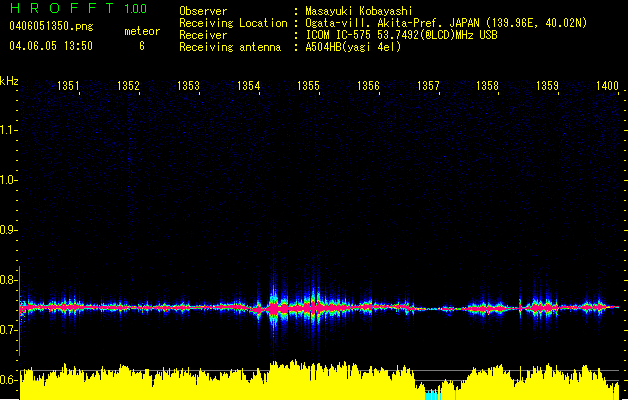
Task: Click the 1353 time axis marker
Action: coord(188,86)
